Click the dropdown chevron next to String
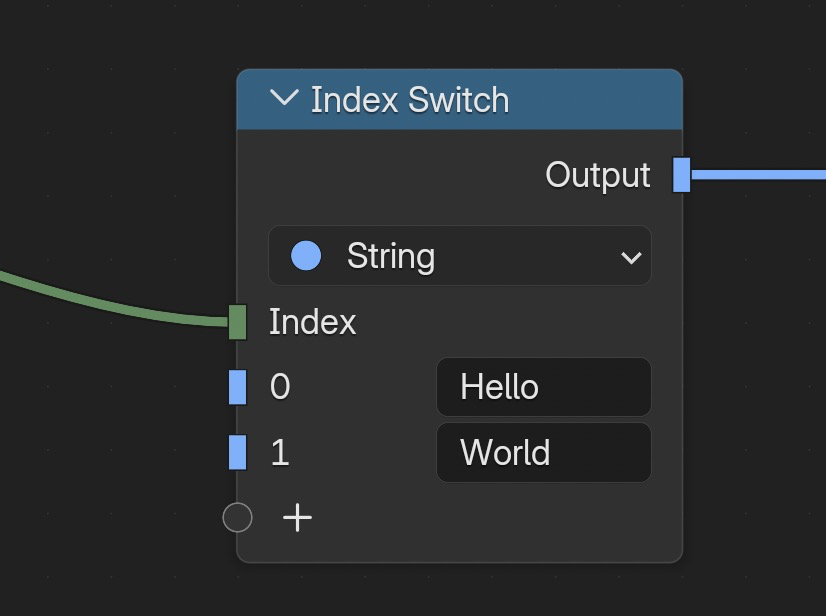Screen dimensions: 826x616 [x=631, y=256]
